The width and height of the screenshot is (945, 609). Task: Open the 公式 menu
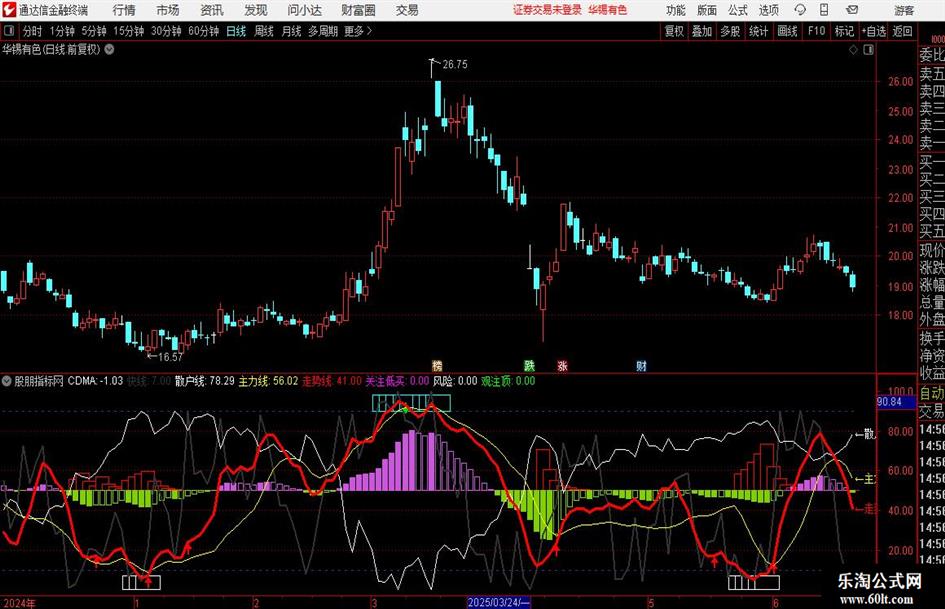tap(737, 10)
